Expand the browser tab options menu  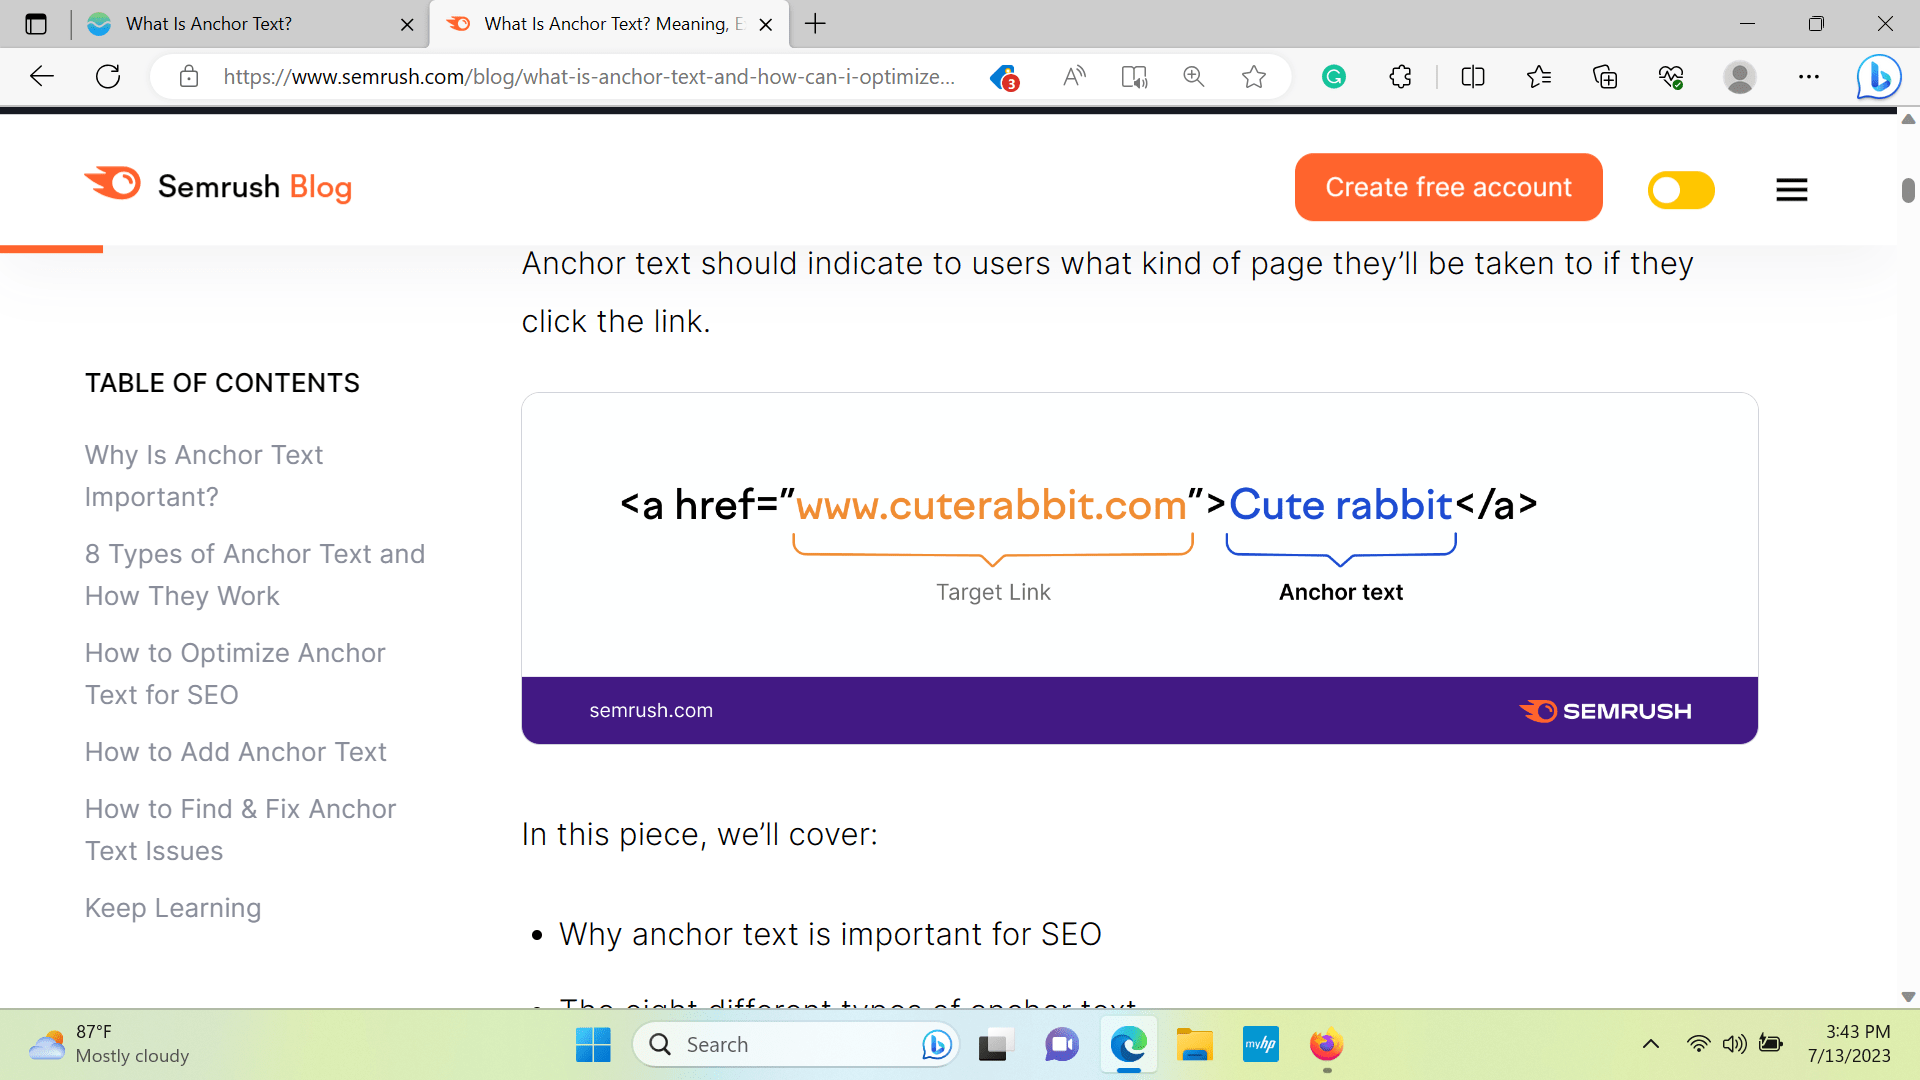[38, 24]
